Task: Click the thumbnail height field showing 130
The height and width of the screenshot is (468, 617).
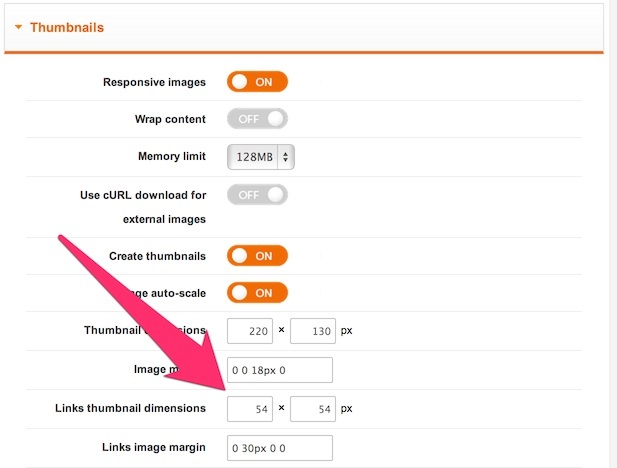Action: [x=313, y=331]
